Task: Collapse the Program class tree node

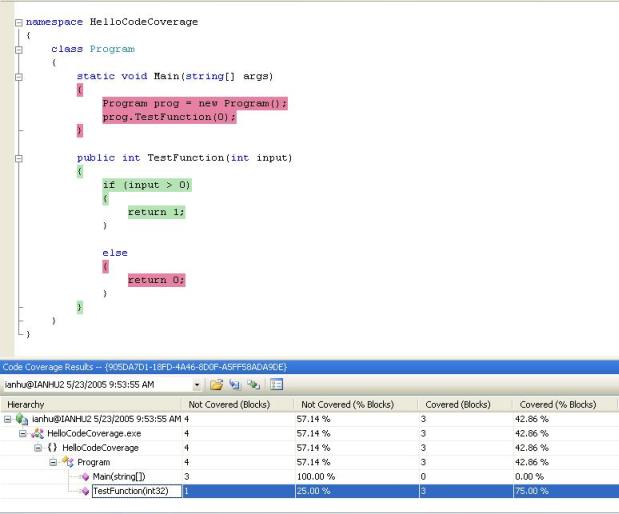Action: click(x=53, y=462)
